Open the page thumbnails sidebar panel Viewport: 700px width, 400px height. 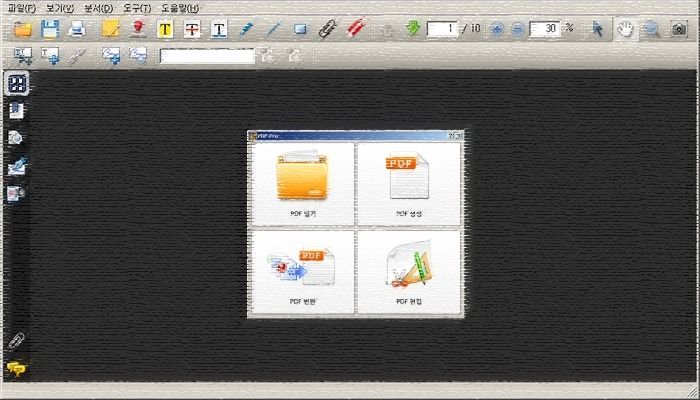click(17, 83)
